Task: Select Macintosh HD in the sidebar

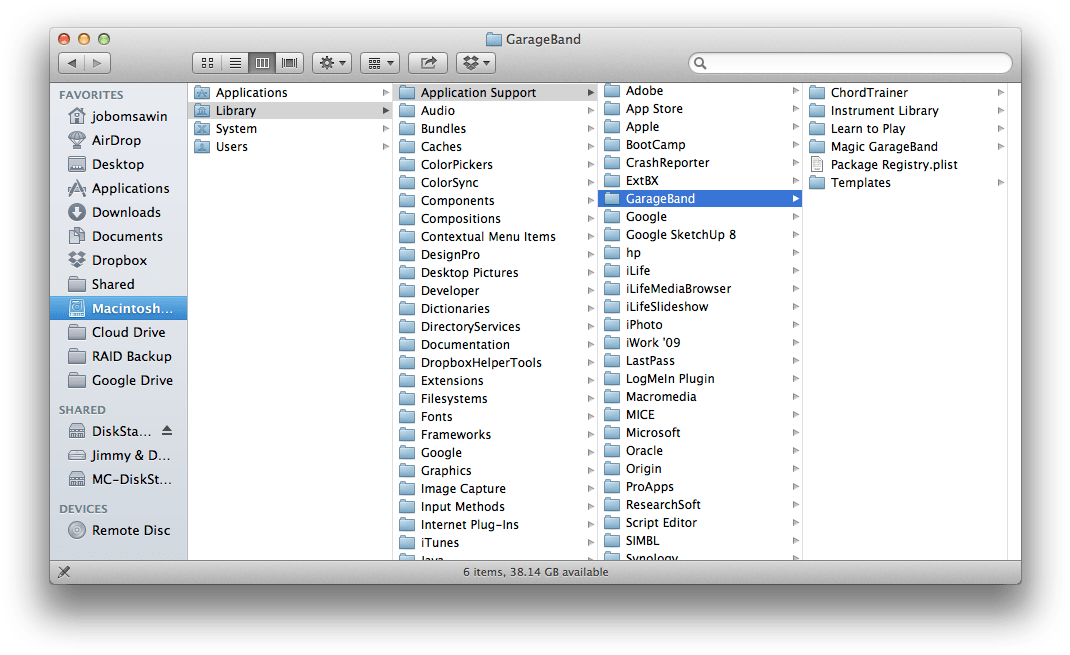Action: coord(119,308)
